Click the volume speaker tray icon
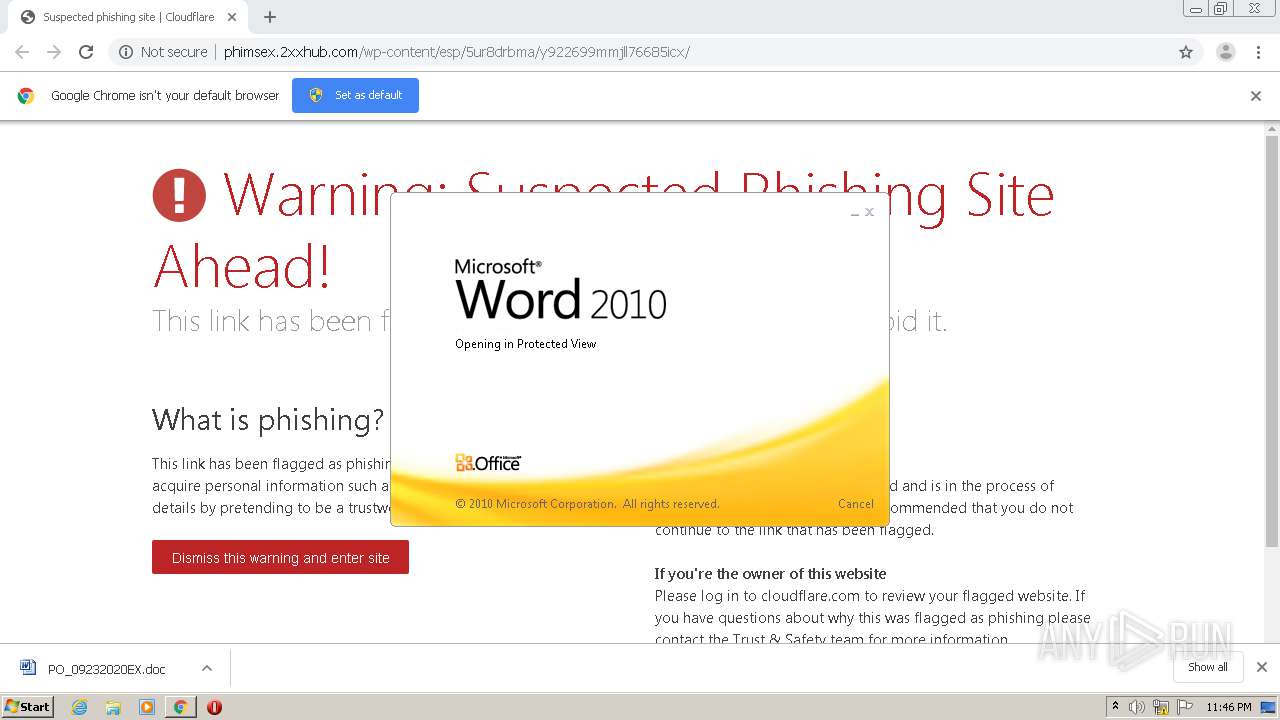The width and height of the screenshot is (1280, 720). [x=1137, y=707]
